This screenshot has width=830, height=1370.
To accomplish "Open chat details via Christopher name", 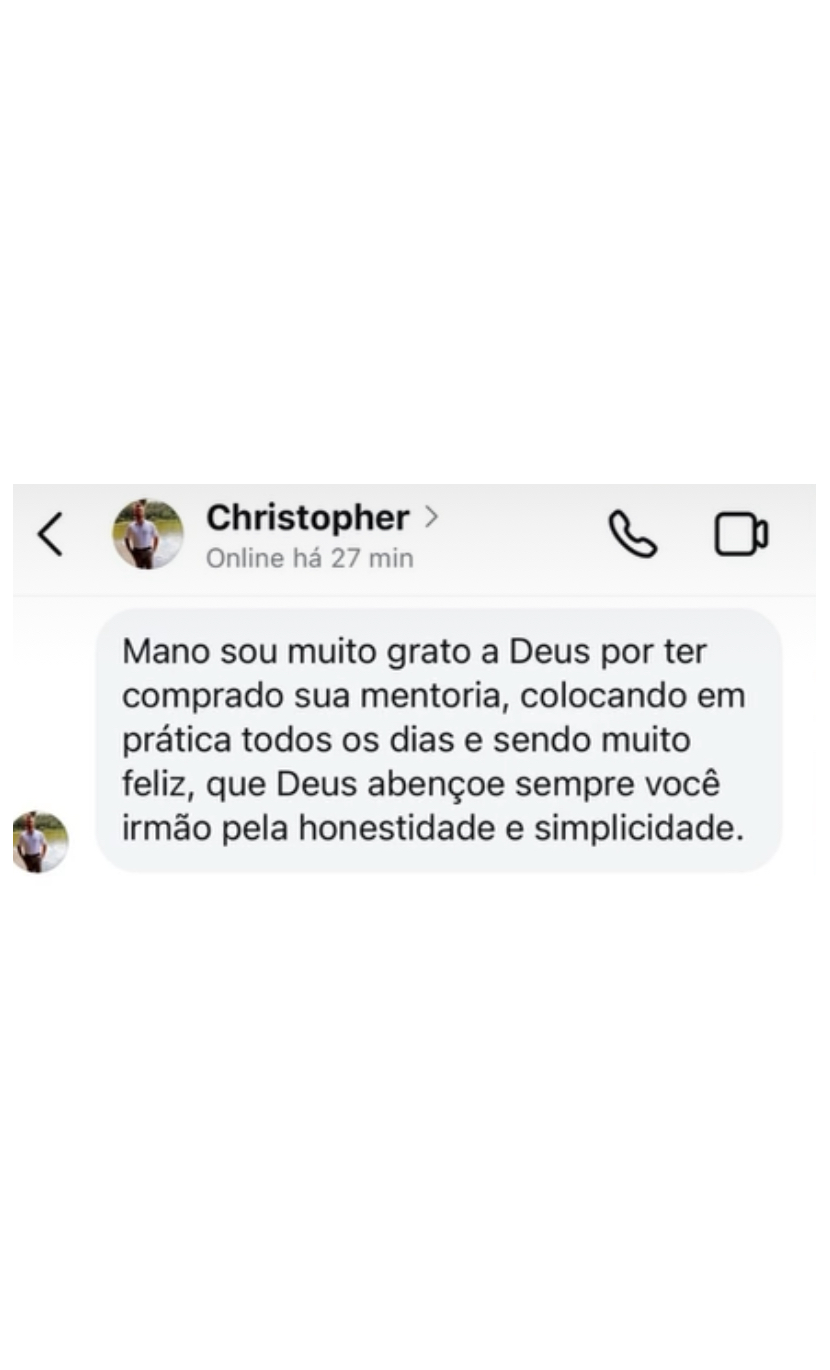I will [x=308, y=518].
